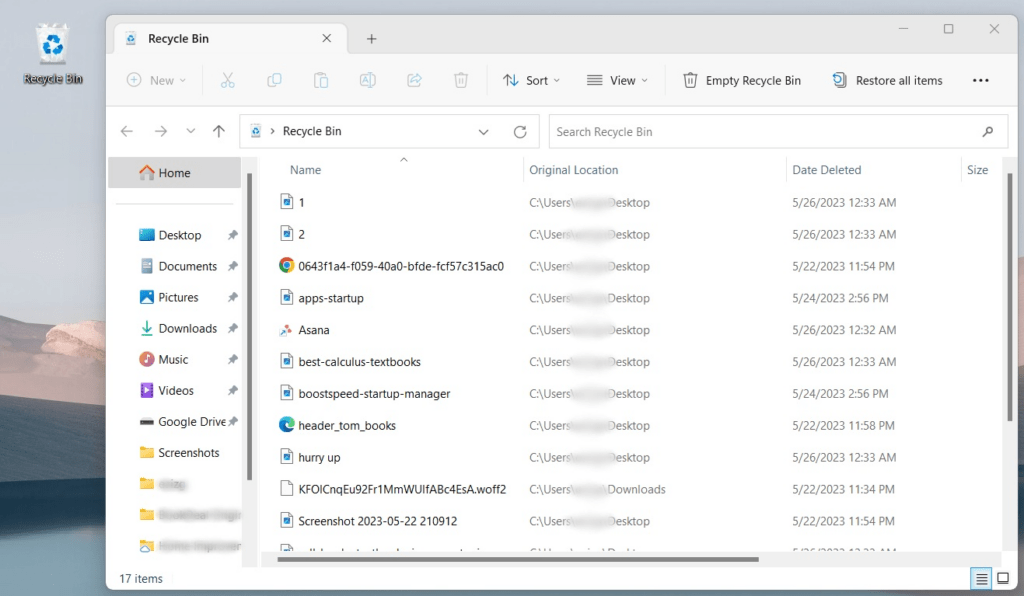Click the Empty Recycle Bin button
The image size is (1024, 596).
point(742,80)
